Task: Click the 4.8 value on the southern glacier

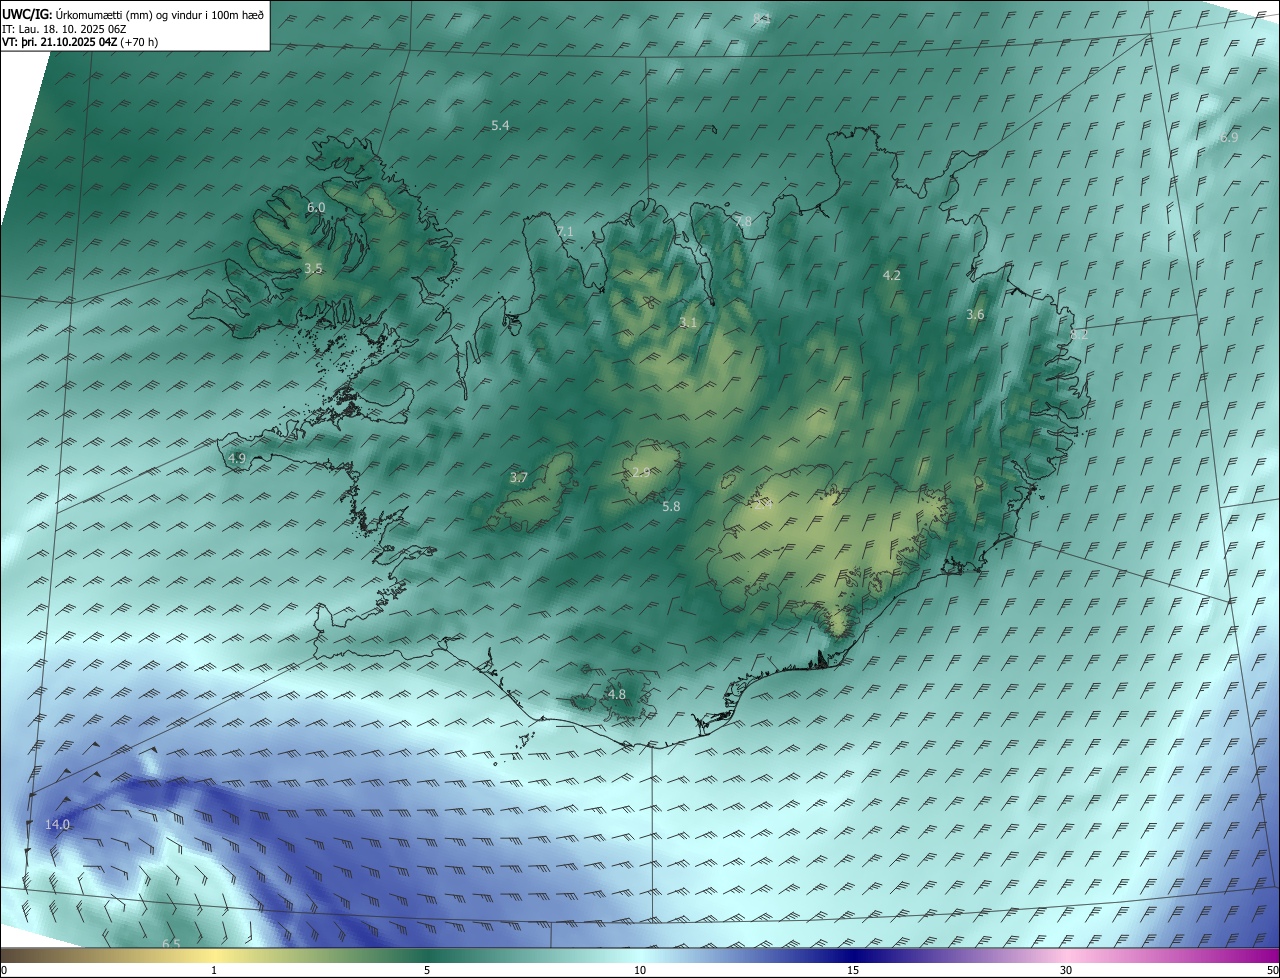Action: coord(617,694)
